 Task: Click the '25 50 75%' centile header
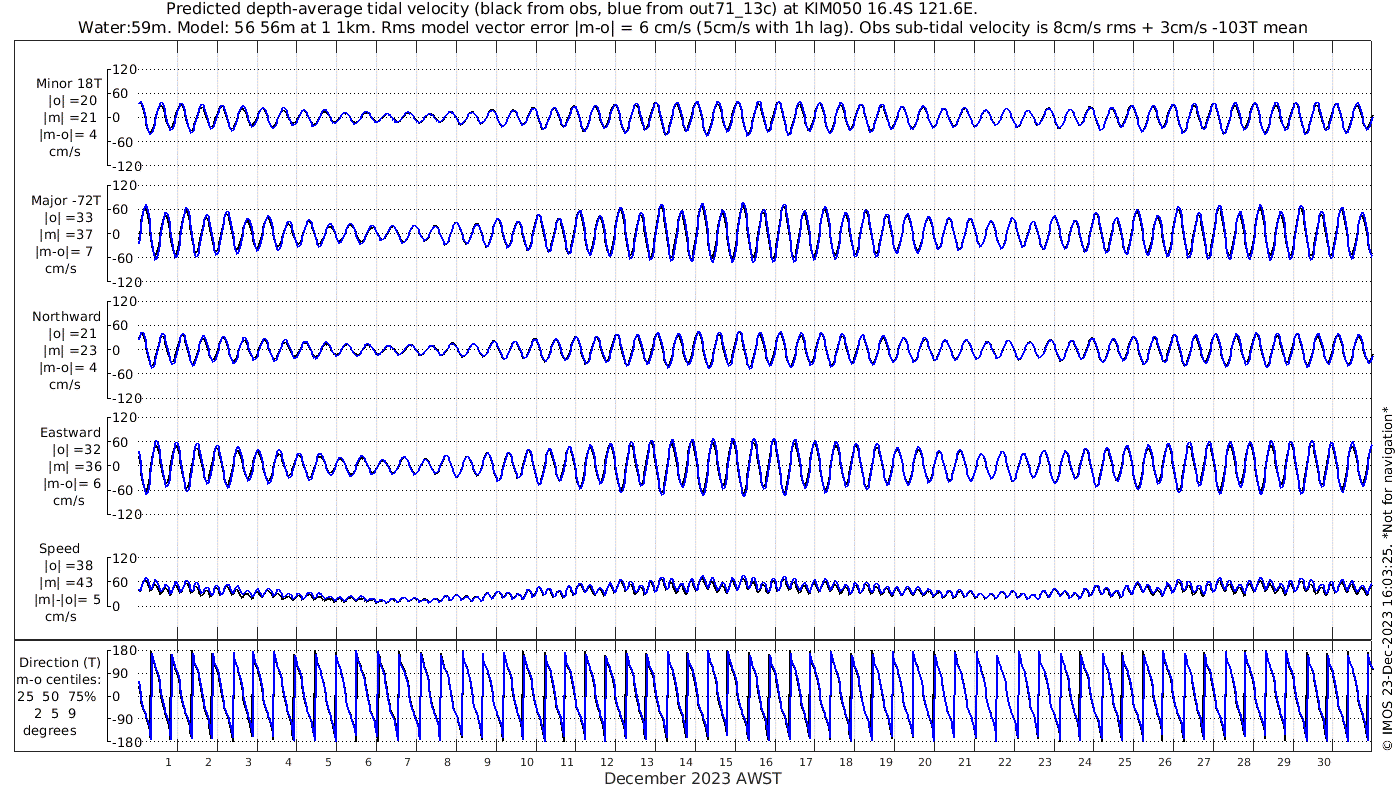tap(57, 697)
